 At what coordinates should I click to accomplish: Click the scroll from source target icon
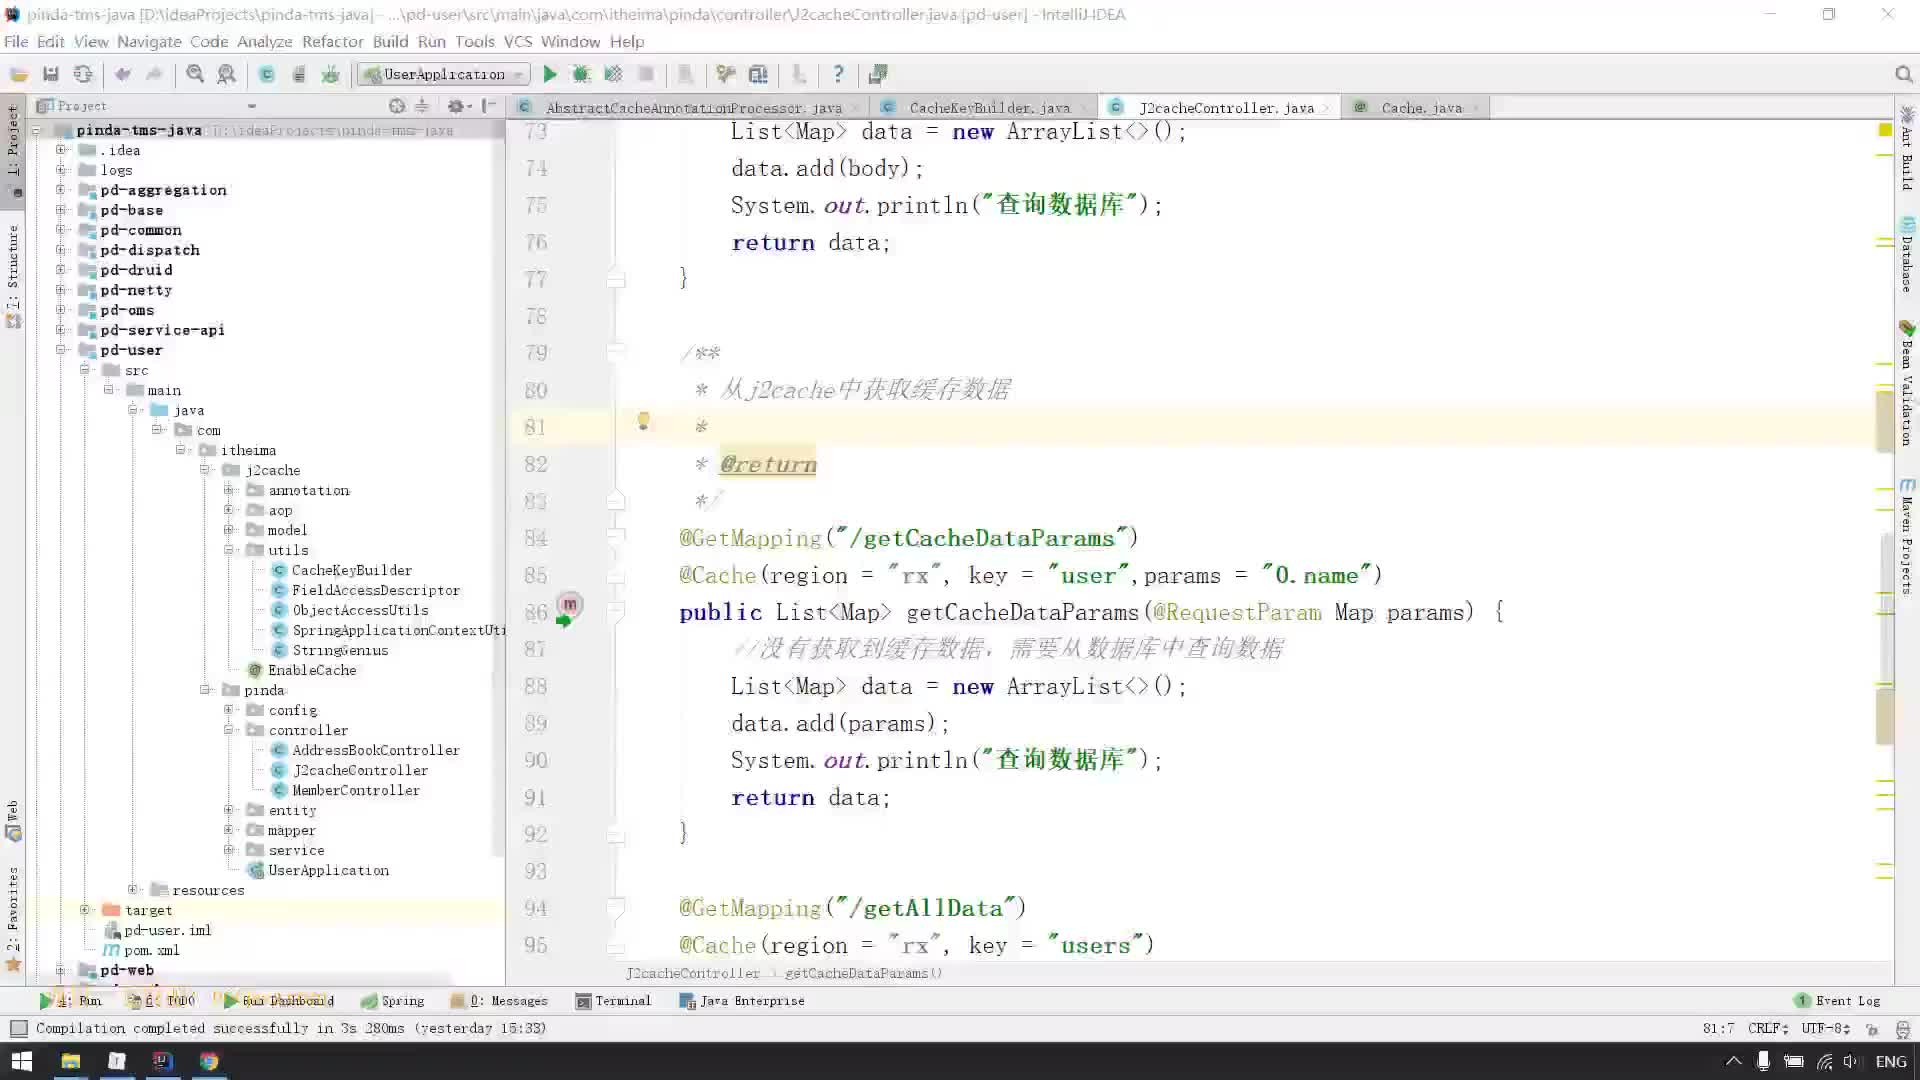tap(397, 106)
